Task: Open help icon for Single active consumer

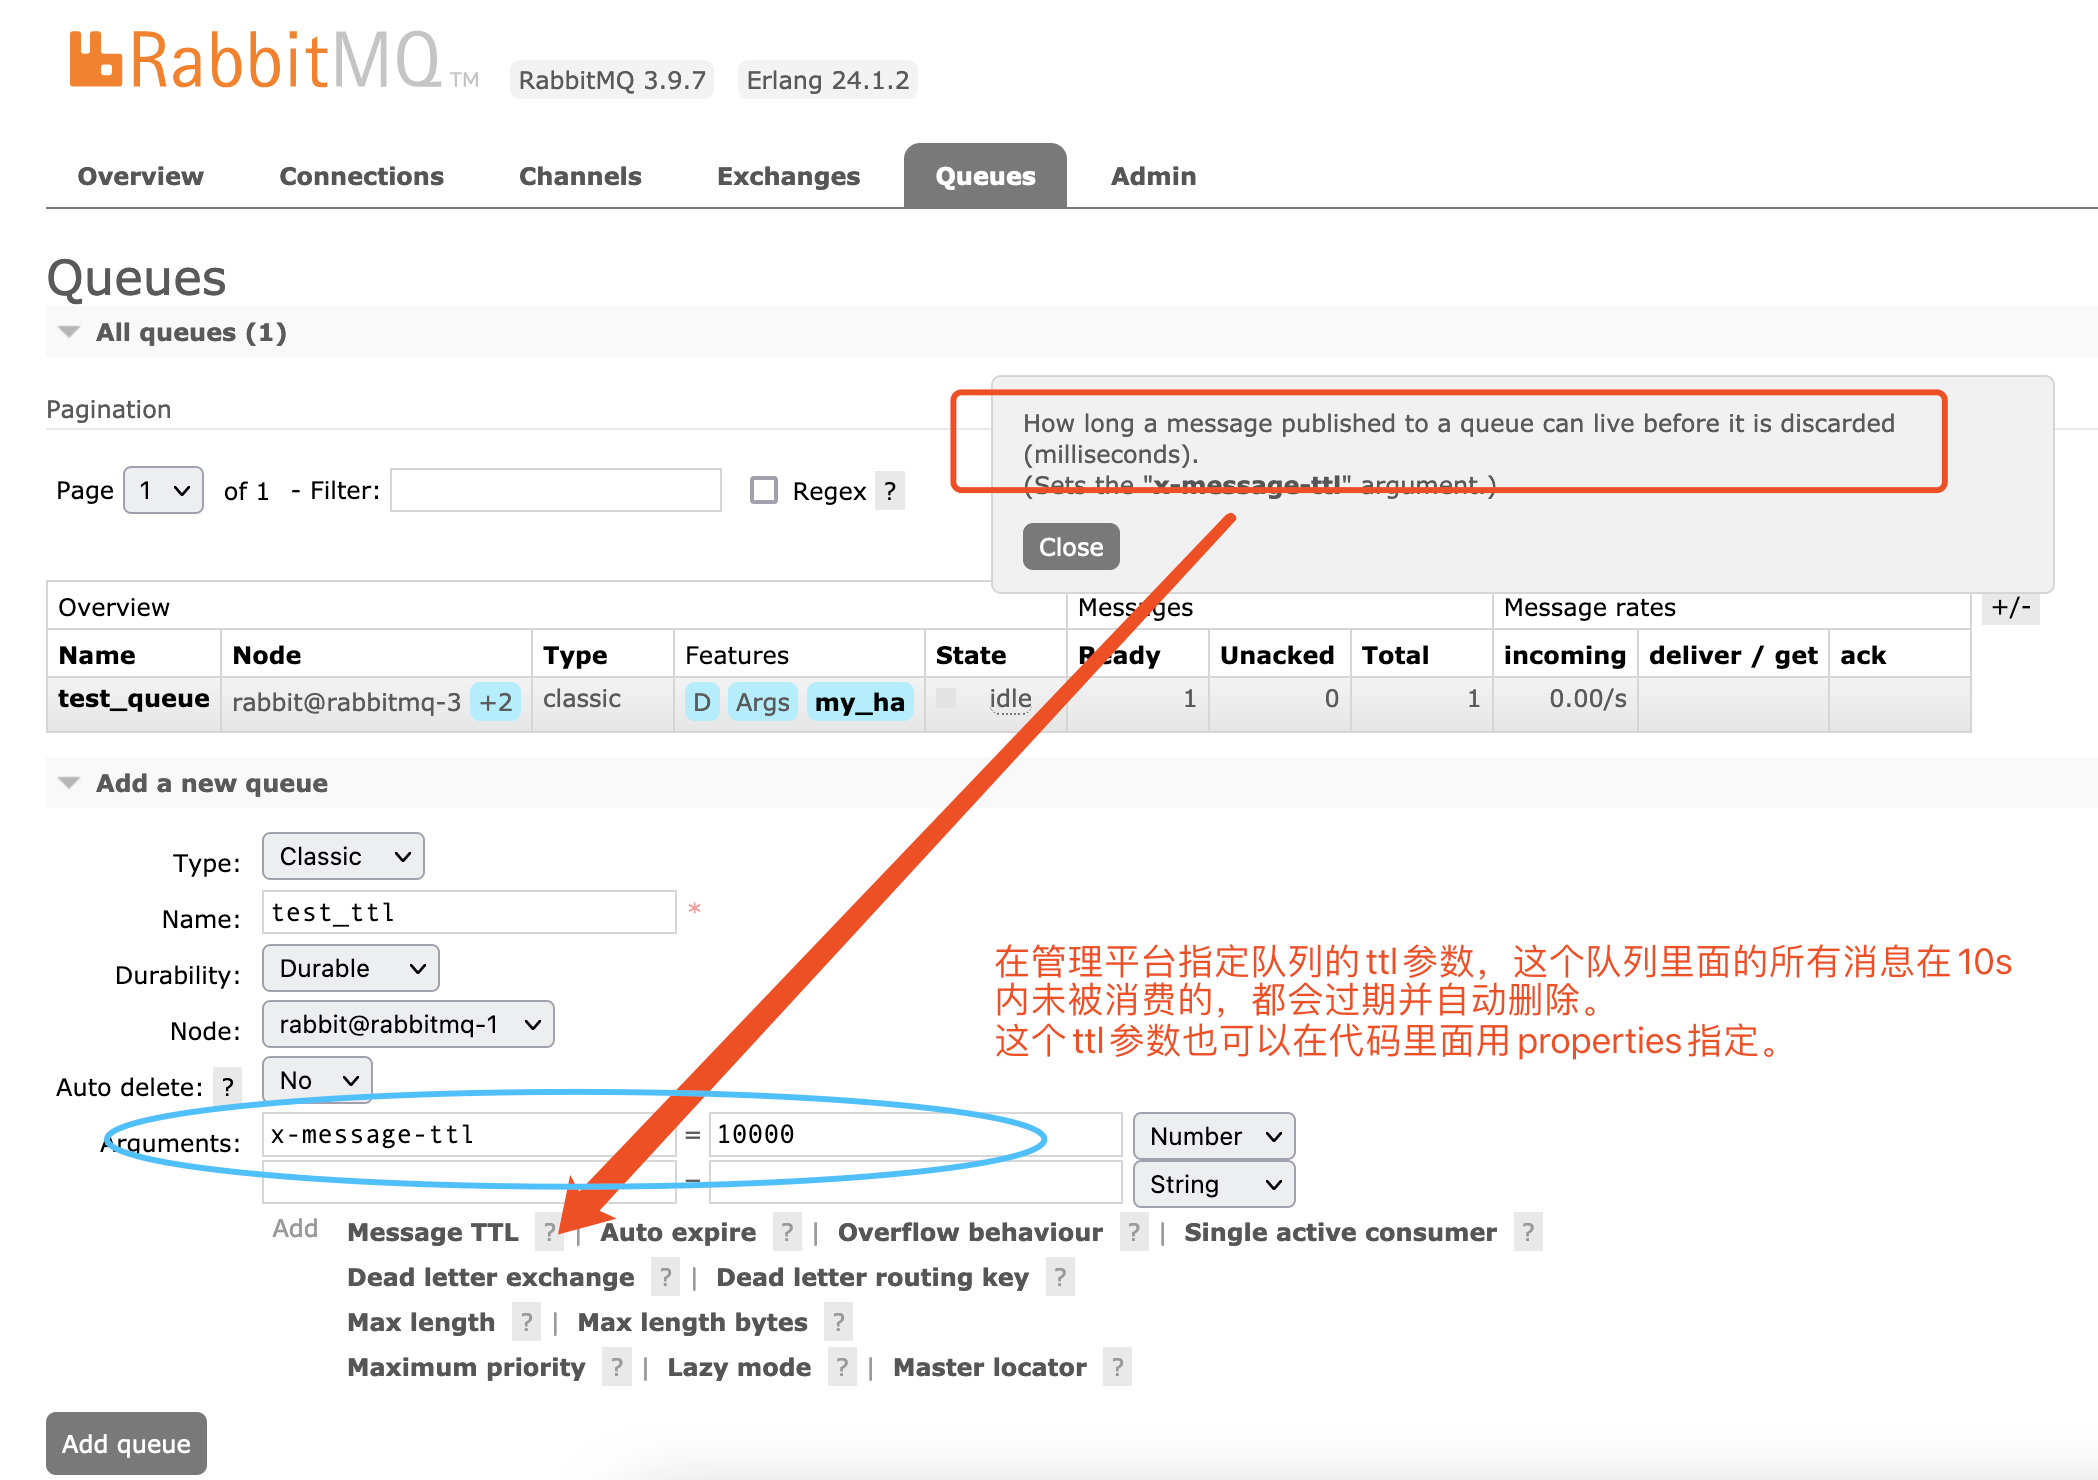Action: (x=1527, y=1232)
